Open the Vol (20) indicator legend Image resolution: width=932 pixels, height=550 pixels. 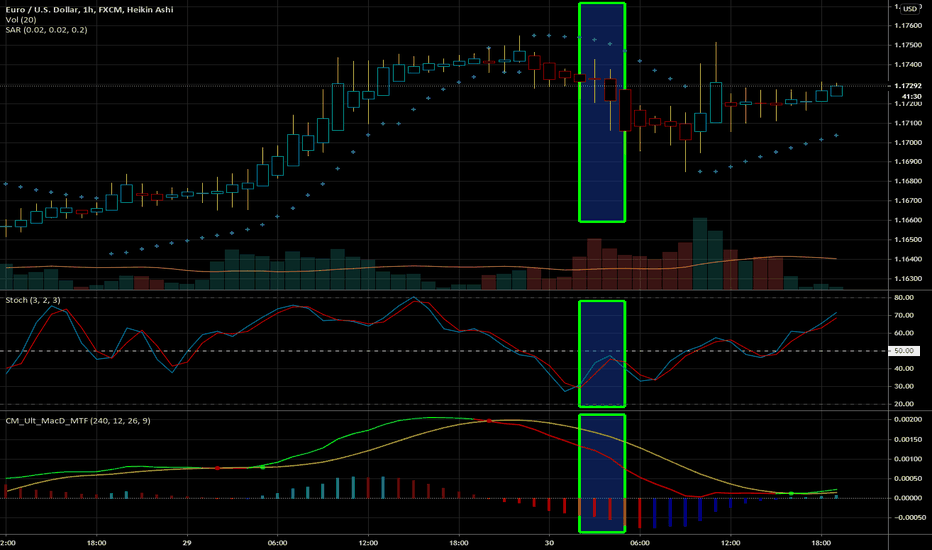(21, 20)
